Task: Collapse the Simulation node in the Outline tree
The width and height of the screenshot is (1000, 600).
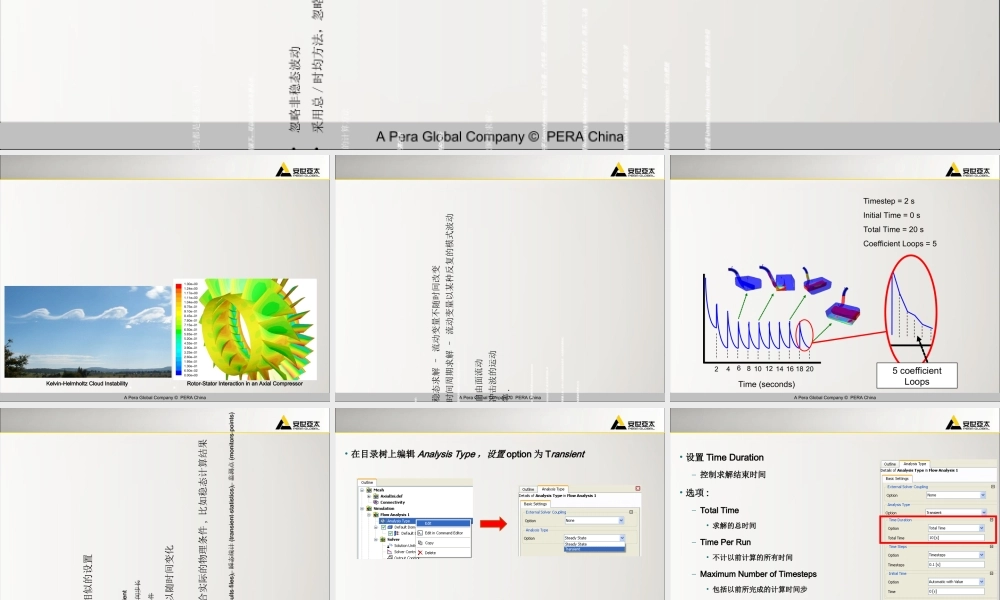Action: click(x=362, y=508)
